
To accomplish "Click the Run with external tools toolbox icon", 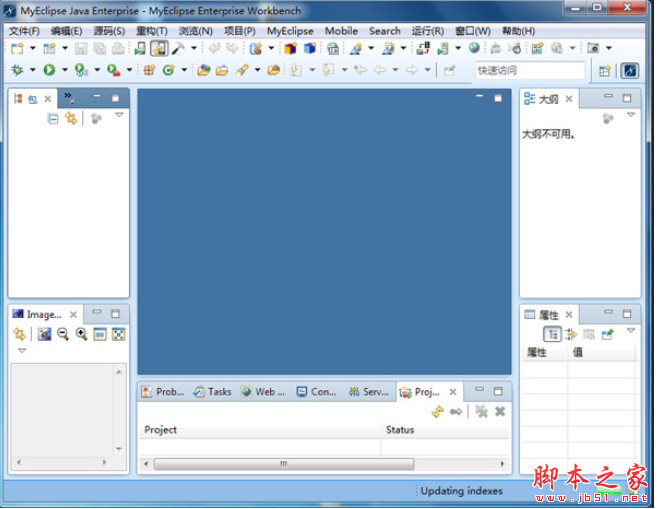I will point(113,70).
